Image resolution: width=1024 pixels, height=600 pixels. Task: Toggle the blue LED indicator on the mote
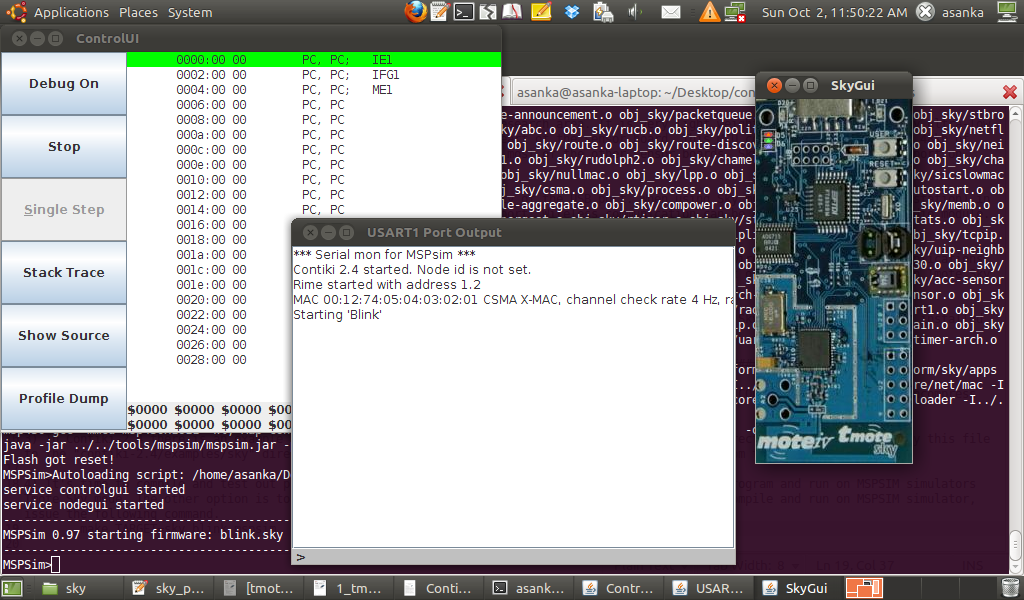click(x=768, y=147)
